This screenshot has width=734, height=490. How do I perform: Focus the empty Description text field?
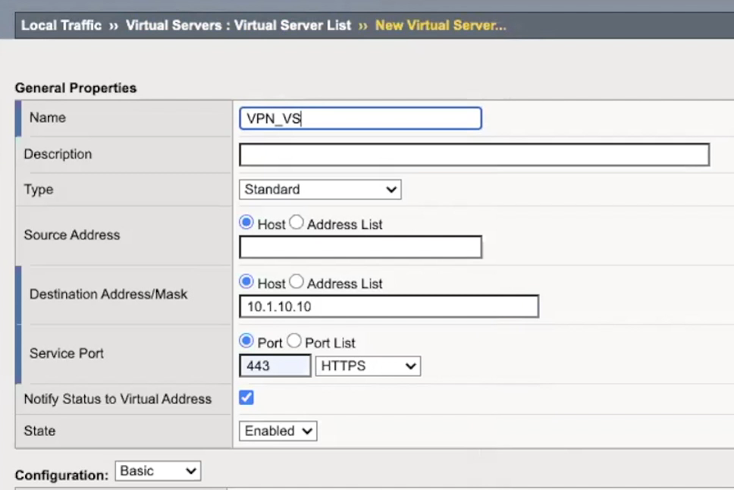[474, 155]
